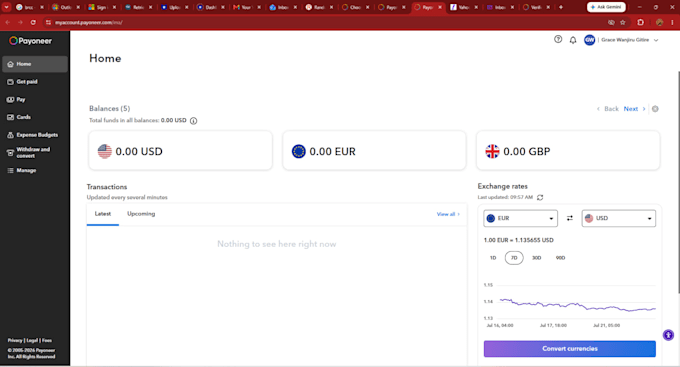Click the total funds info icon
The image size is (680, 367).
pyautogui.click(x=193, y=121)
